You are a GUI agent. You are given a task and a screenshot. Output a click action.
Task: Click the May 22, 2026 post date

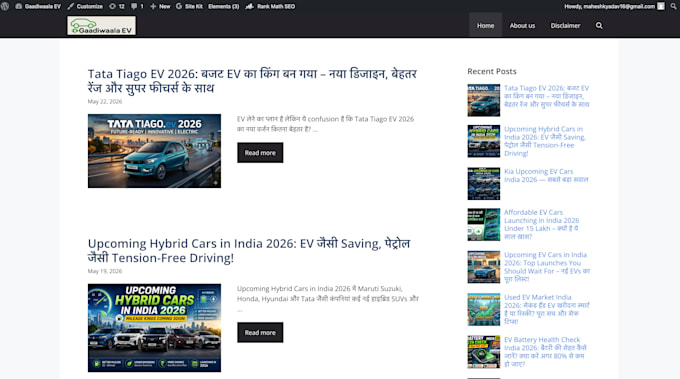point(105,101)
